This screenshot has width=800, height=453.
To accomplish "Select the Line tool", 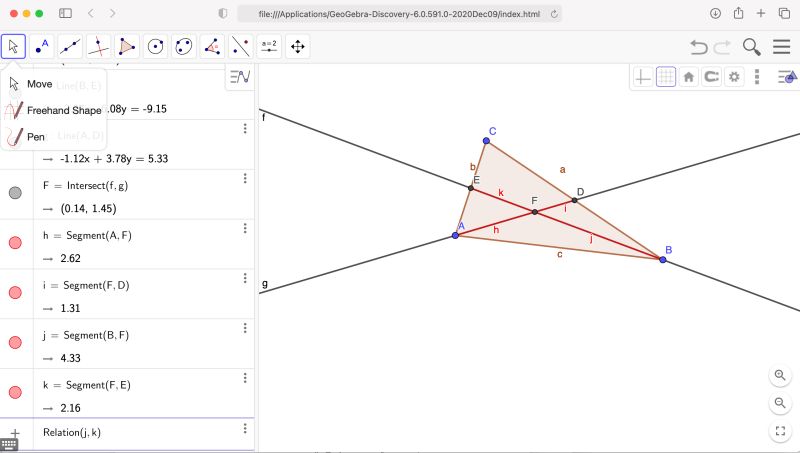I will click(70, 46).
